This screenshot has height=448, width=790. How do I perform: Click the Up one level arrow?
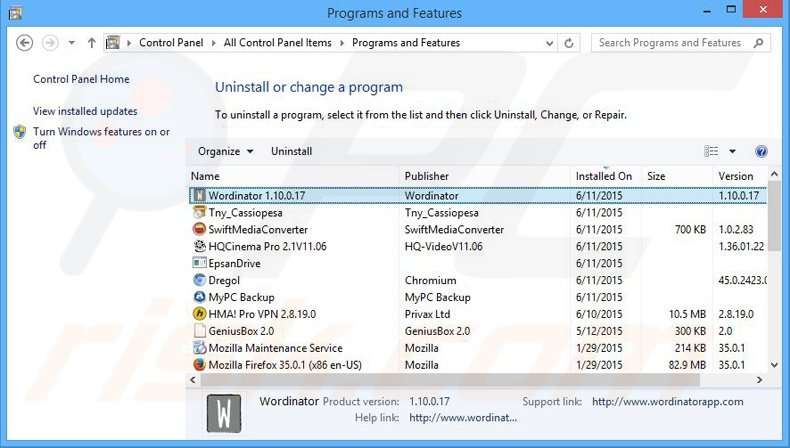92,43
